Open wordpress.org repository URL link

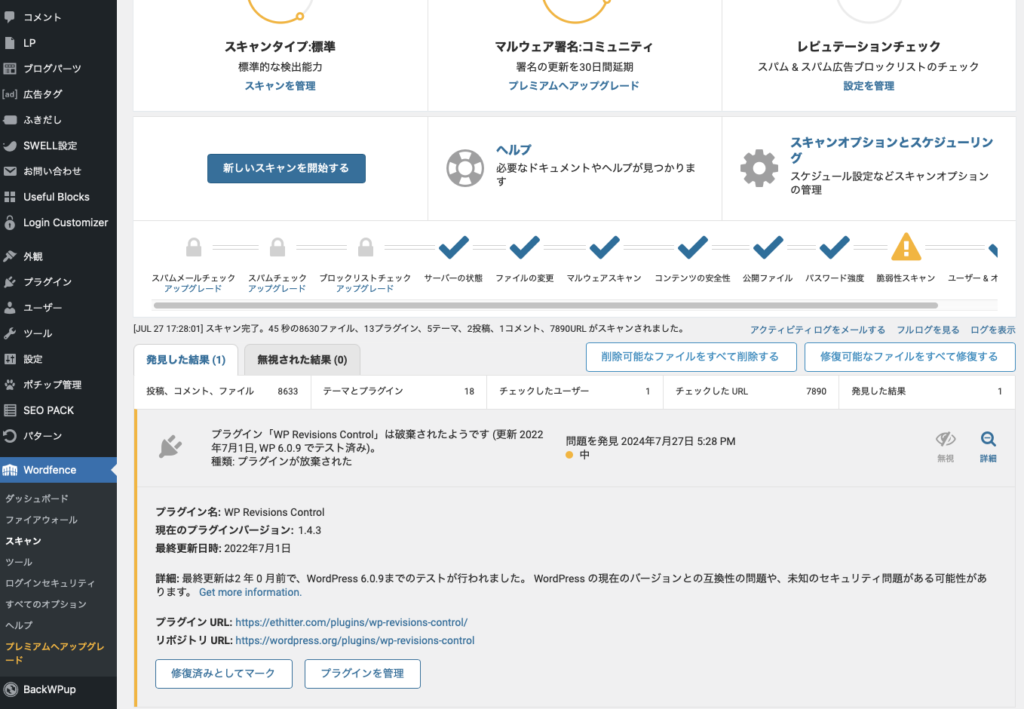coord(355,641)
